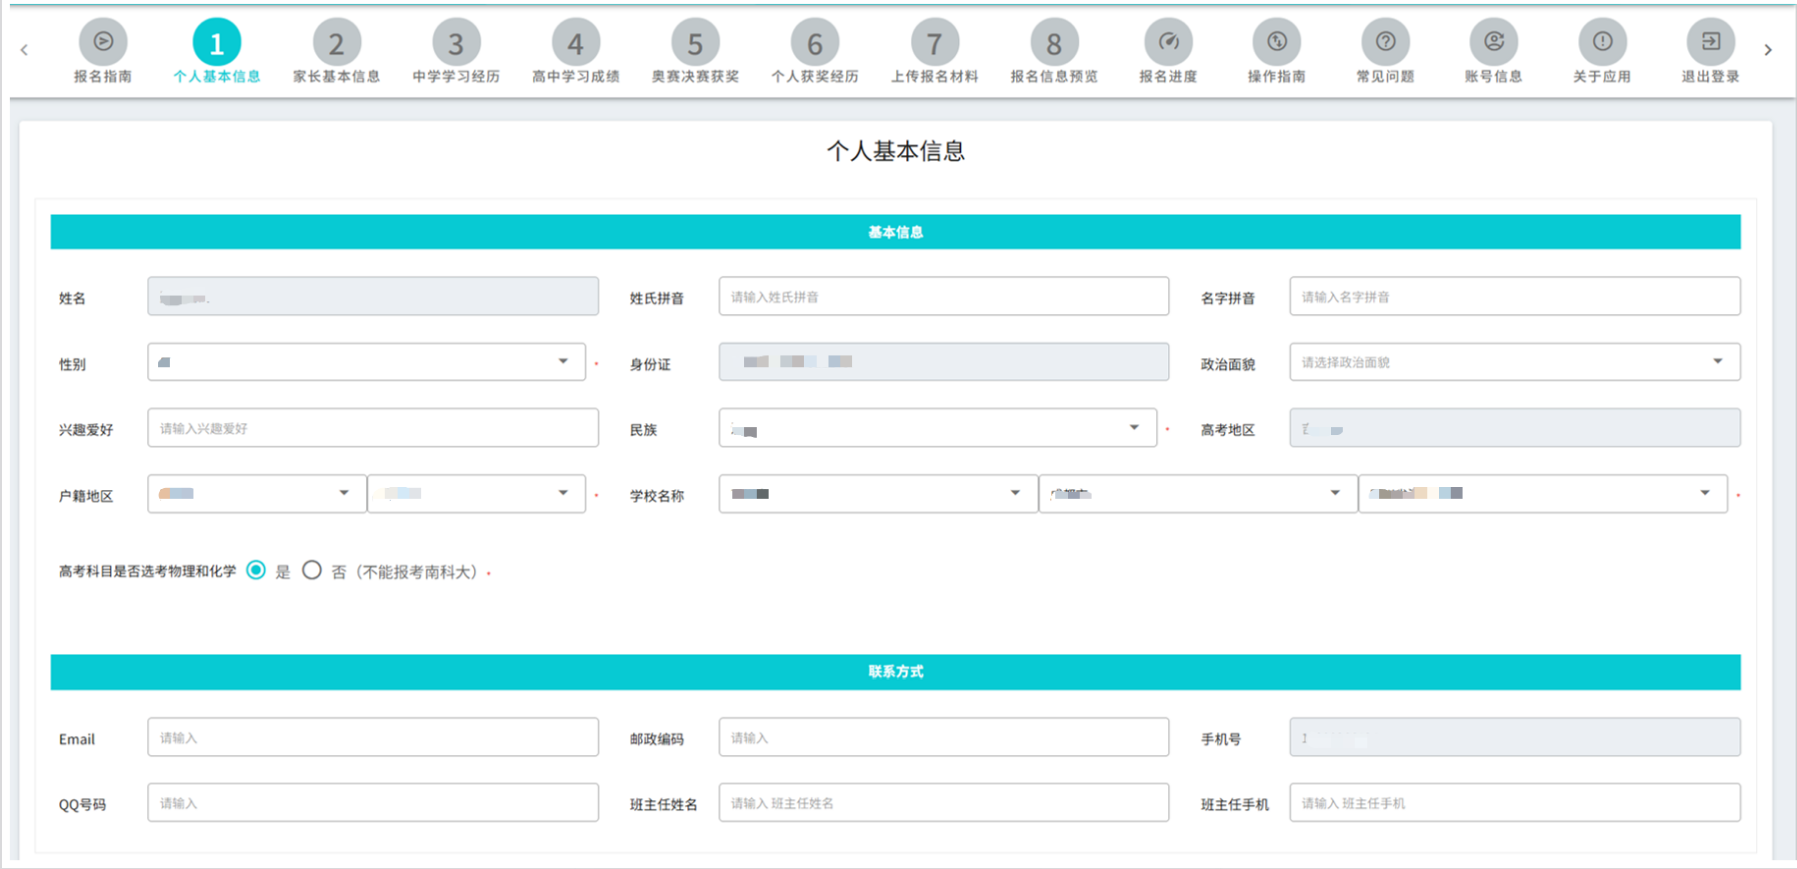1797x869 pixels.
Task: Open the 操作指南 icon
Action: coord(1277,42)
